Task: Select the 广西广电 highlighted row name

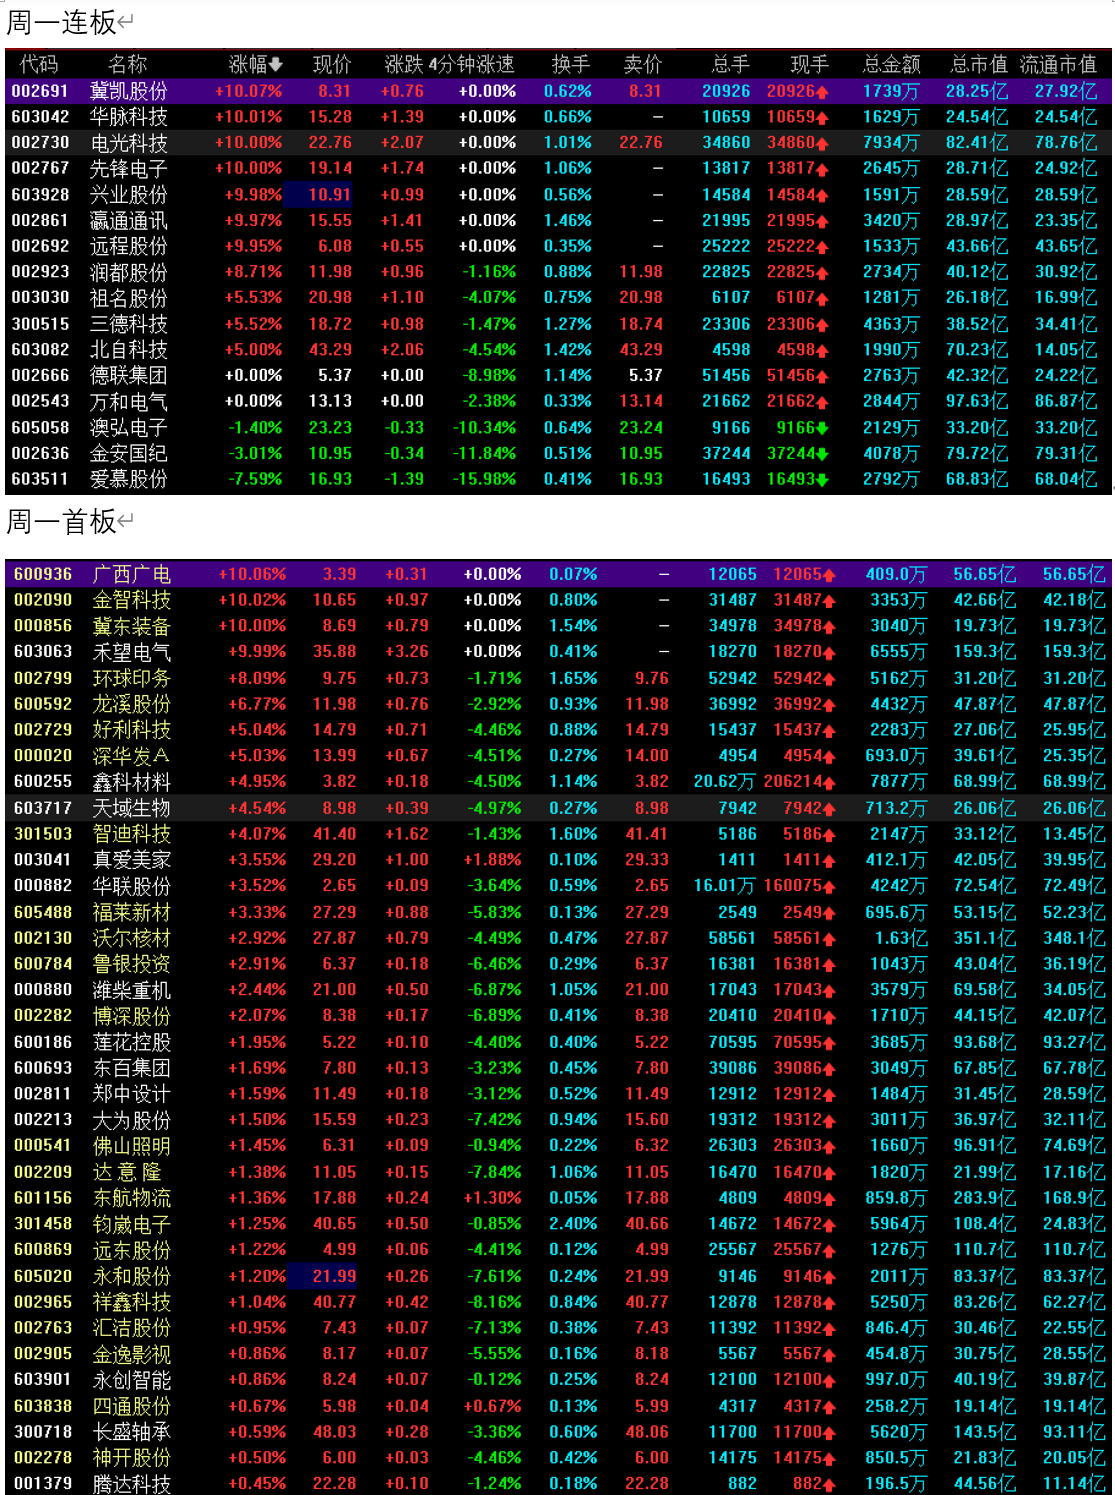Action: pos(132,575)
